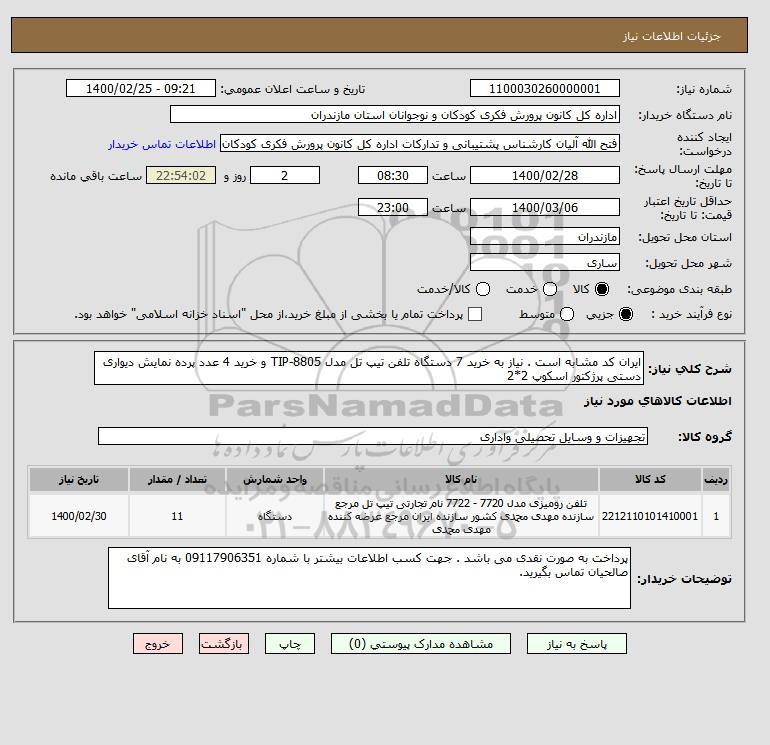Toggle the اسناد خزانه اسلامی payment checkbox
This screenshot has height=745, width=770.
475,314
